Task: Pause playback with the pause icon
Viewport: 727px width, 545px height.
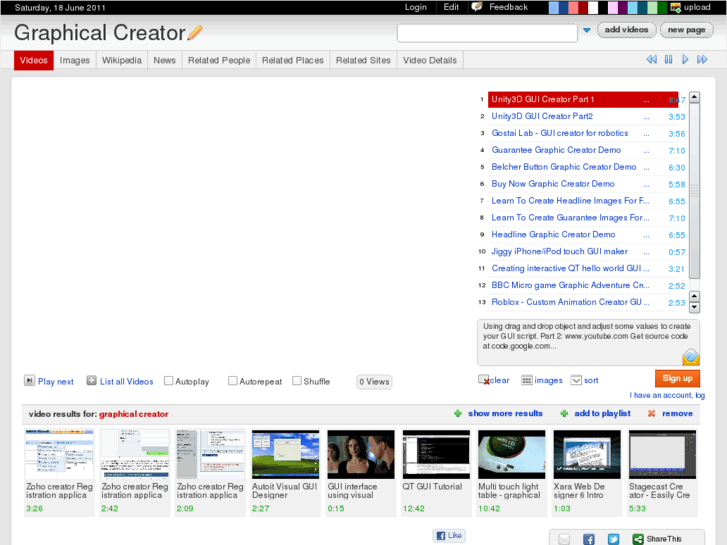Action: [x=669, y=60]
